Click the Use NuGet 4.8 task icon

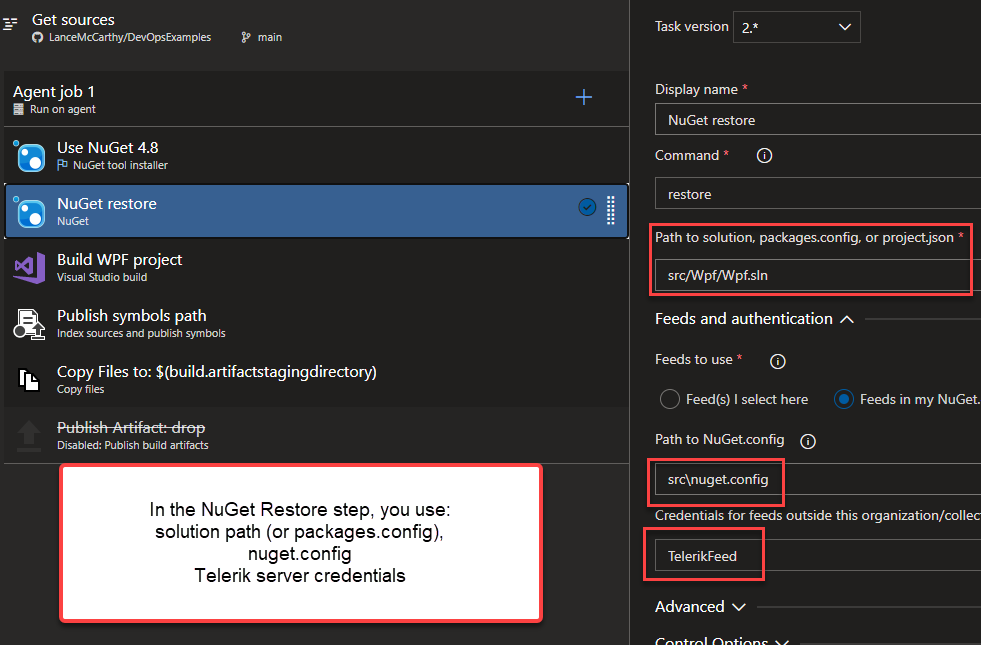coord(30,156)
